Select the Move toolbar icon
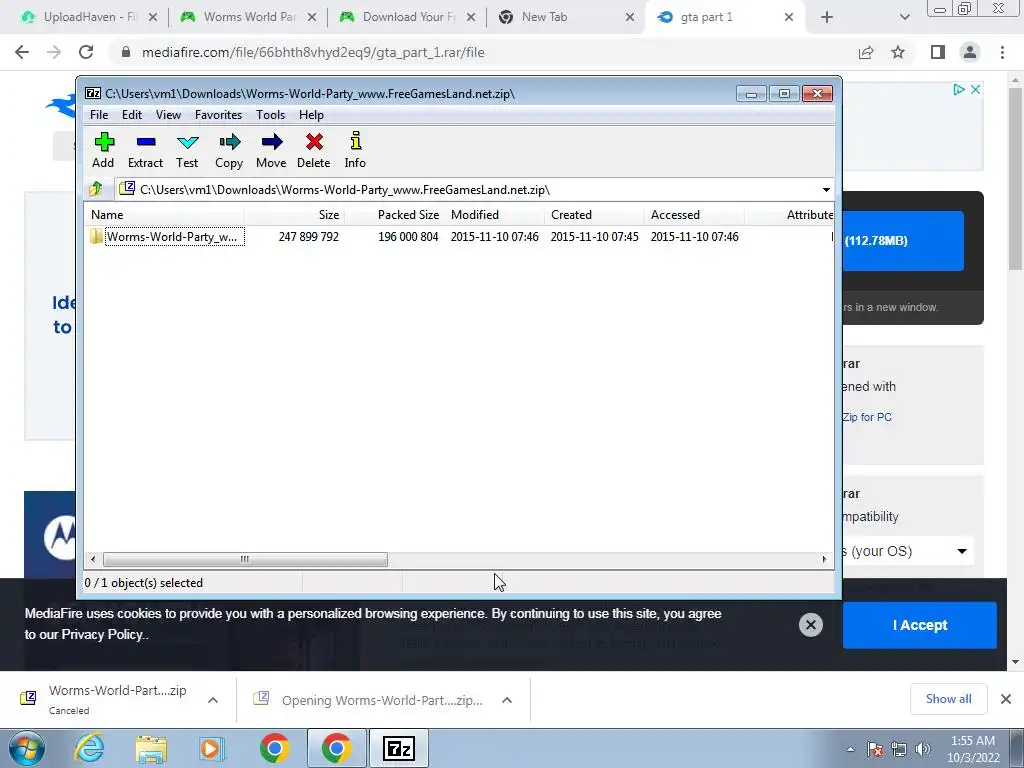1024x768 pixels. point(271,150)
